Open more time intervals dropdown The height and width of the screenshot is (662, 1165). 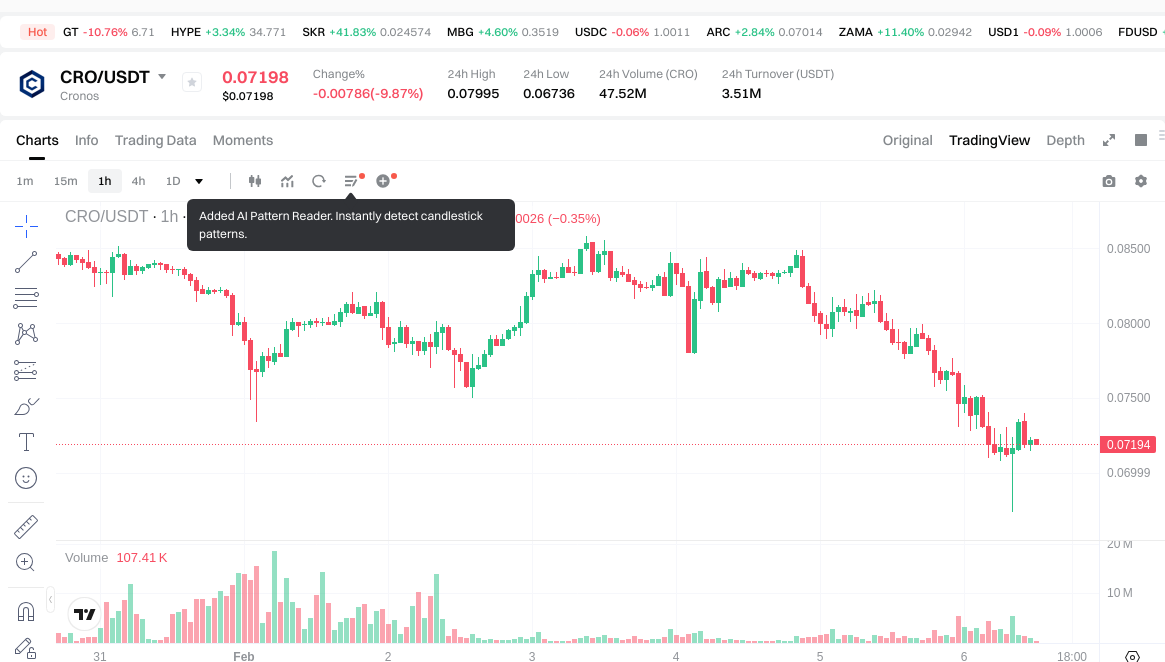199,181
